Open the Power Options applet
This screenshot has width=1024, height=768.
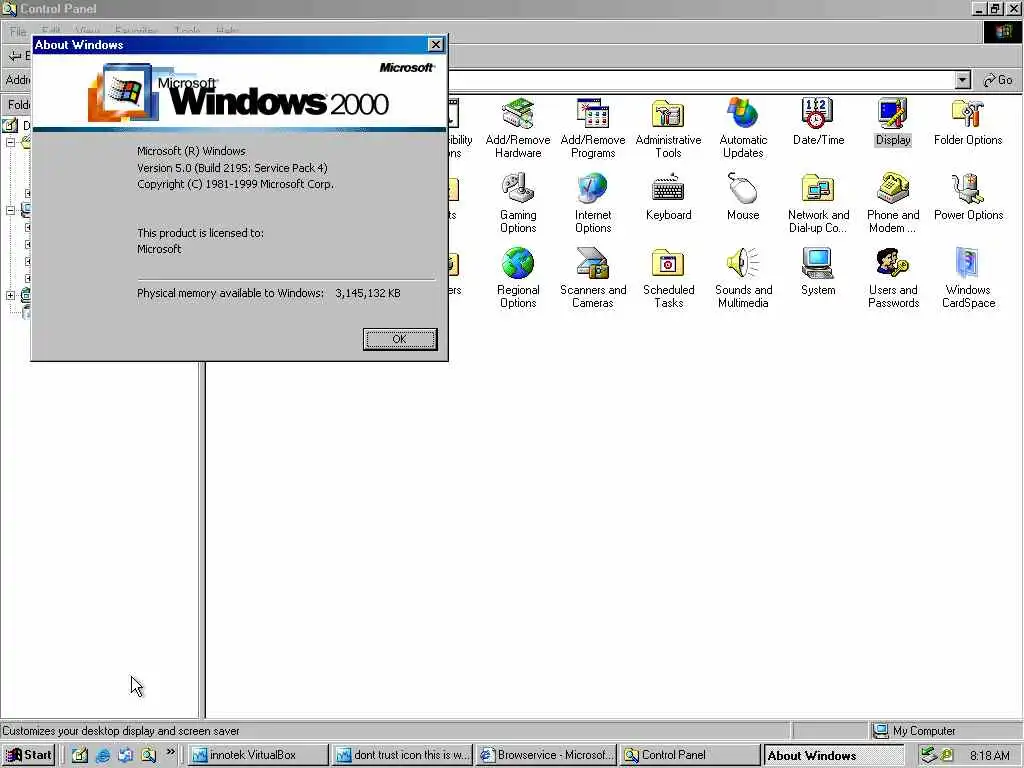968,197
